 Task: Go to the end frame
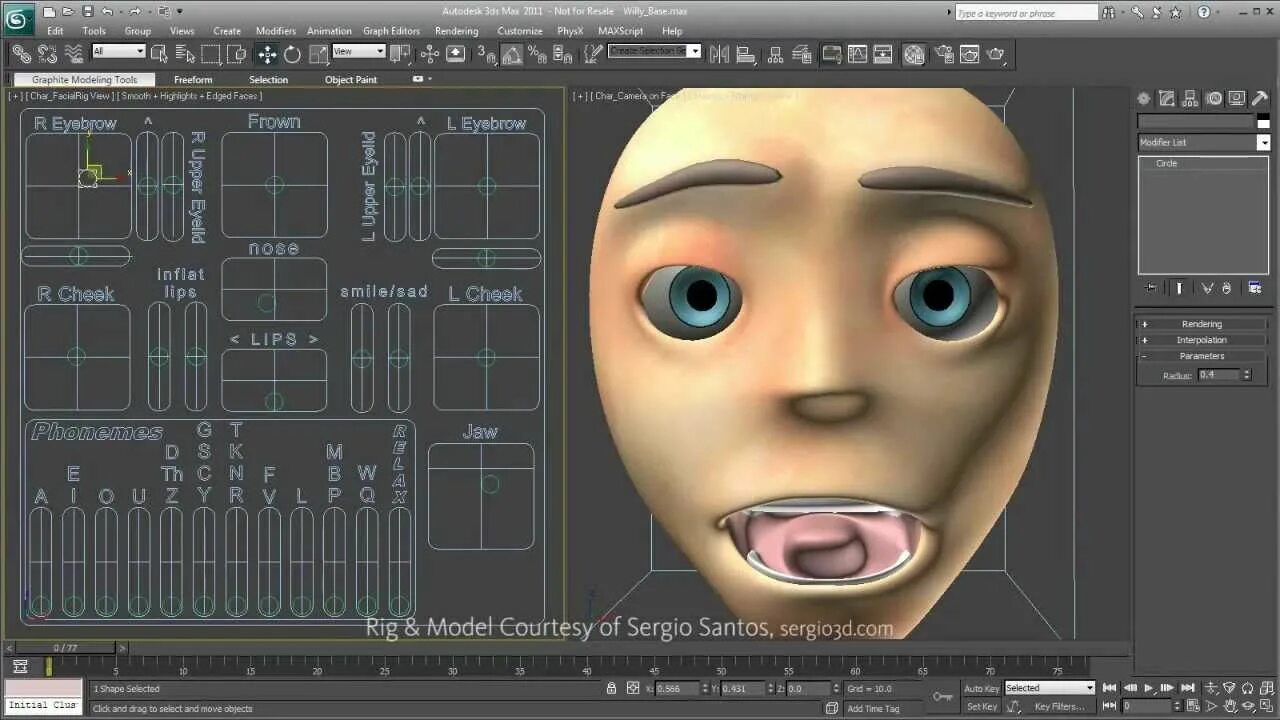[1187, 688]
